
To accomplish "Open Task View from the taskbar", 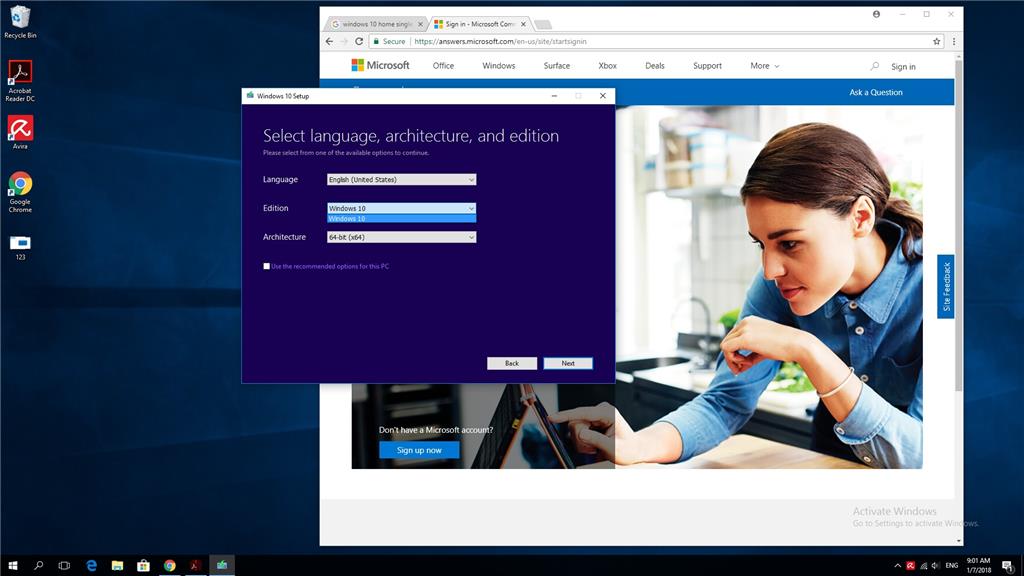I will pyautogui.click(x=64, y=565).
